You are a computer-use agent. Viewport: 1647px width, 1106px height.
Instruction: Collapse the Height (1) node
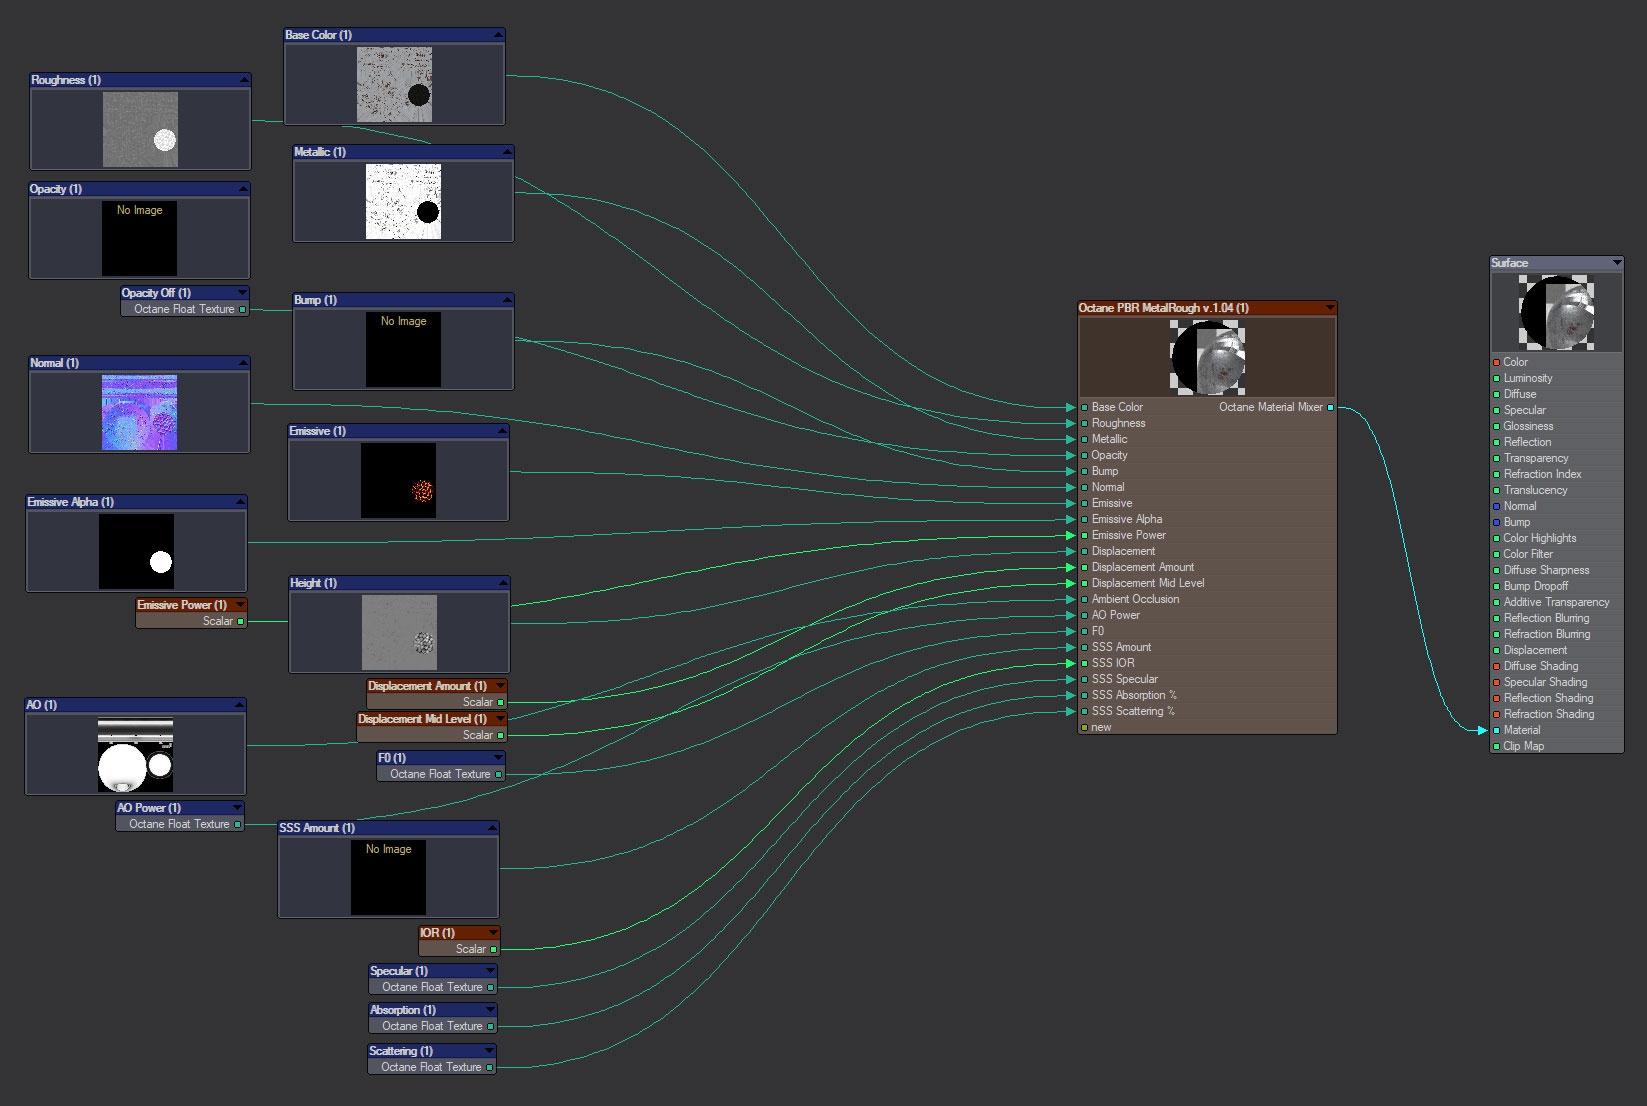(502, 583)
